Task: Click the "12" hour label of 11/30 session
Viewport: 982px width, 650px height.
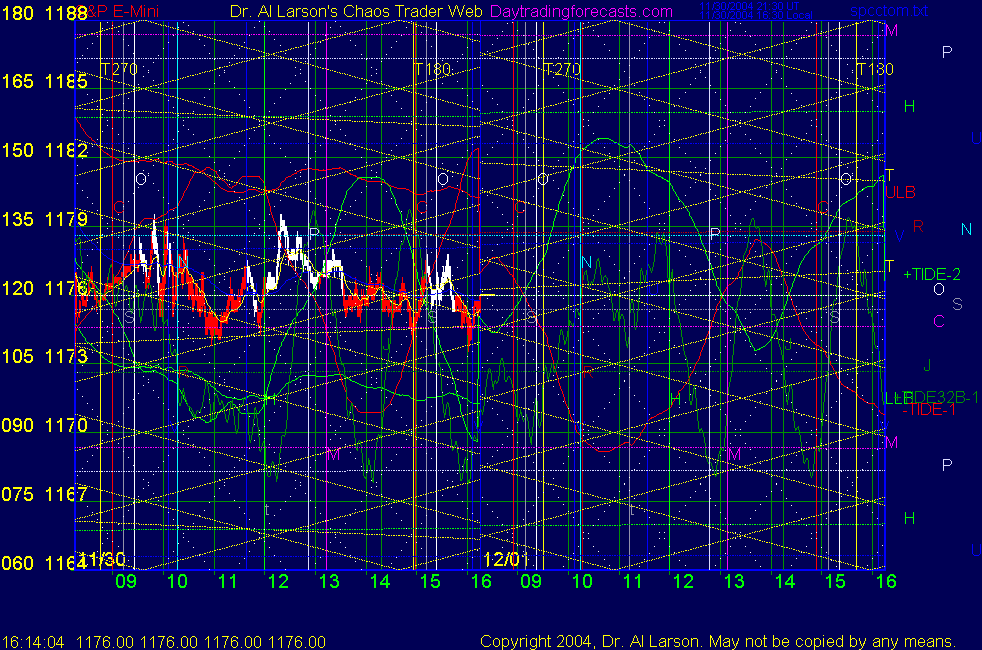Action: (x=278, y=582)
